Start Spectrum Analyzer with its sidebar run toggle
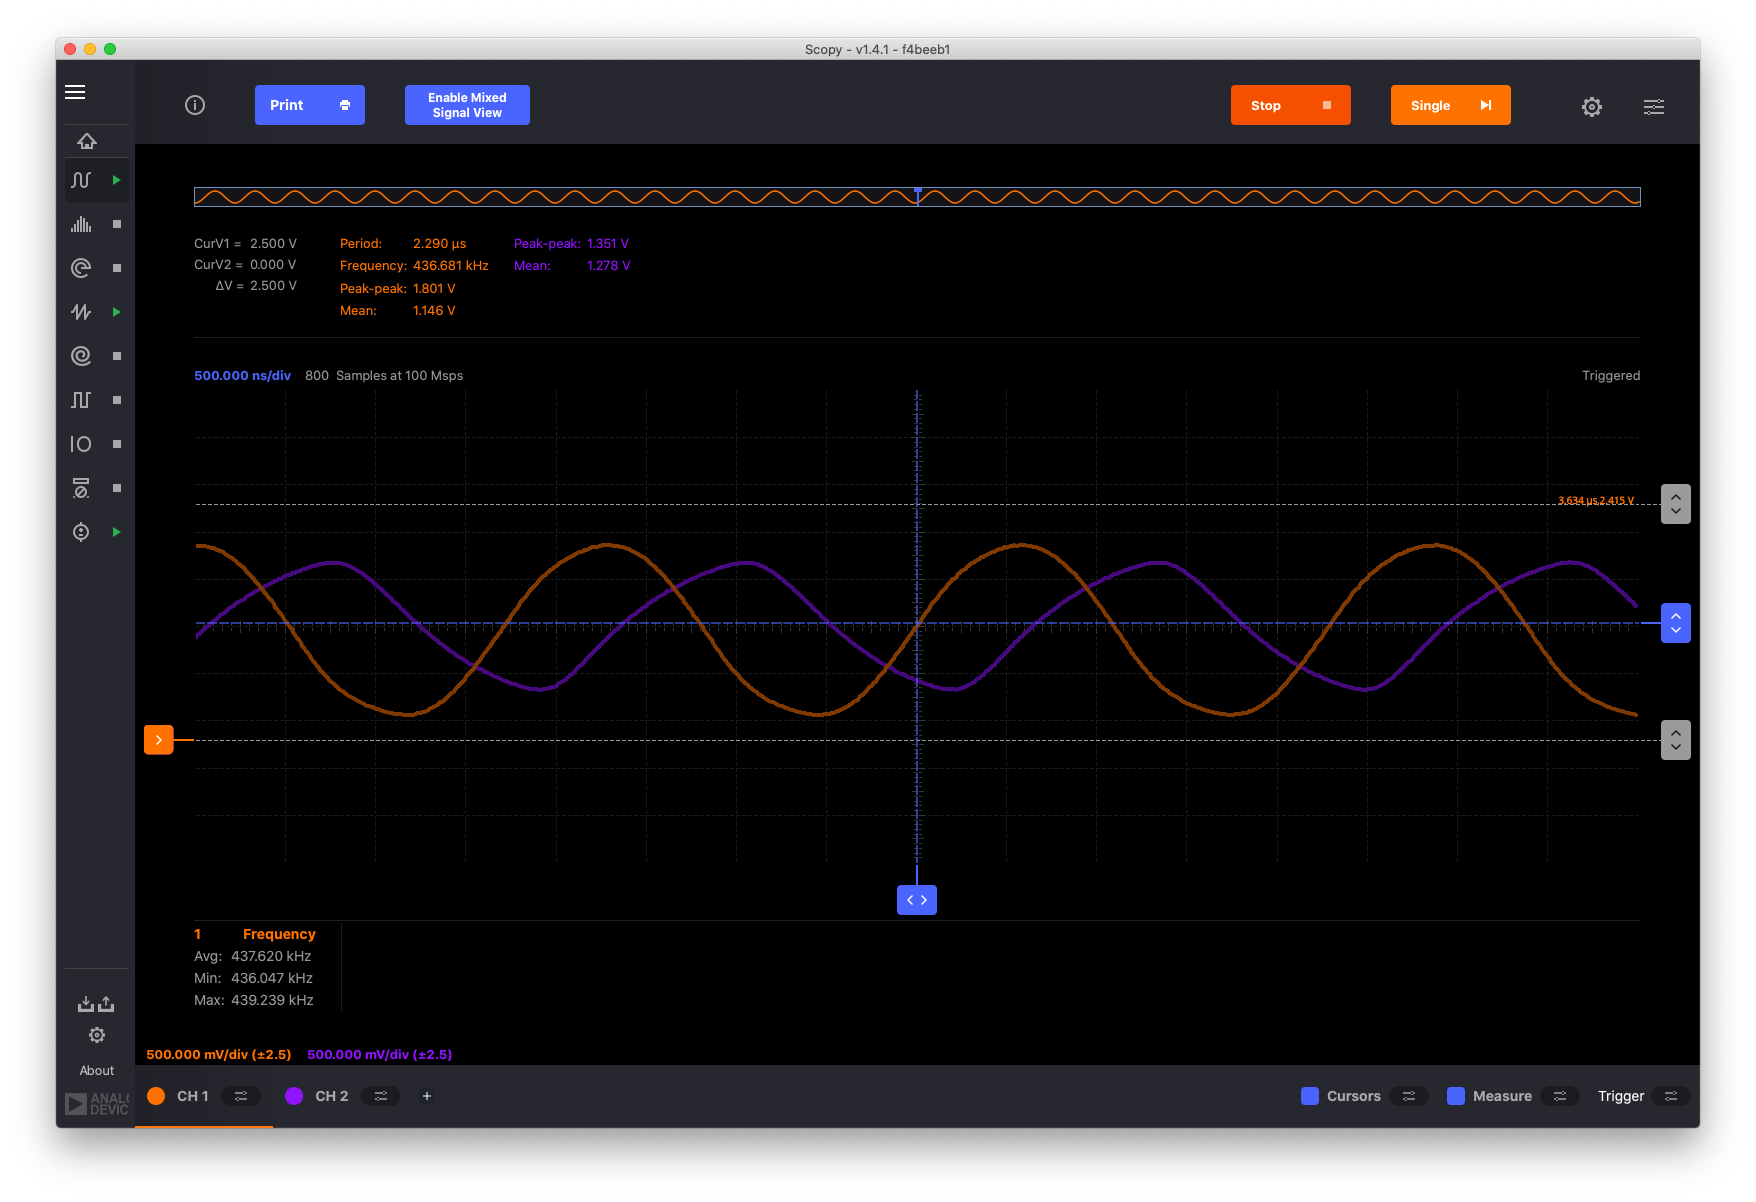Viewport: 1756px width, 1202px height. tap(117, 224)
